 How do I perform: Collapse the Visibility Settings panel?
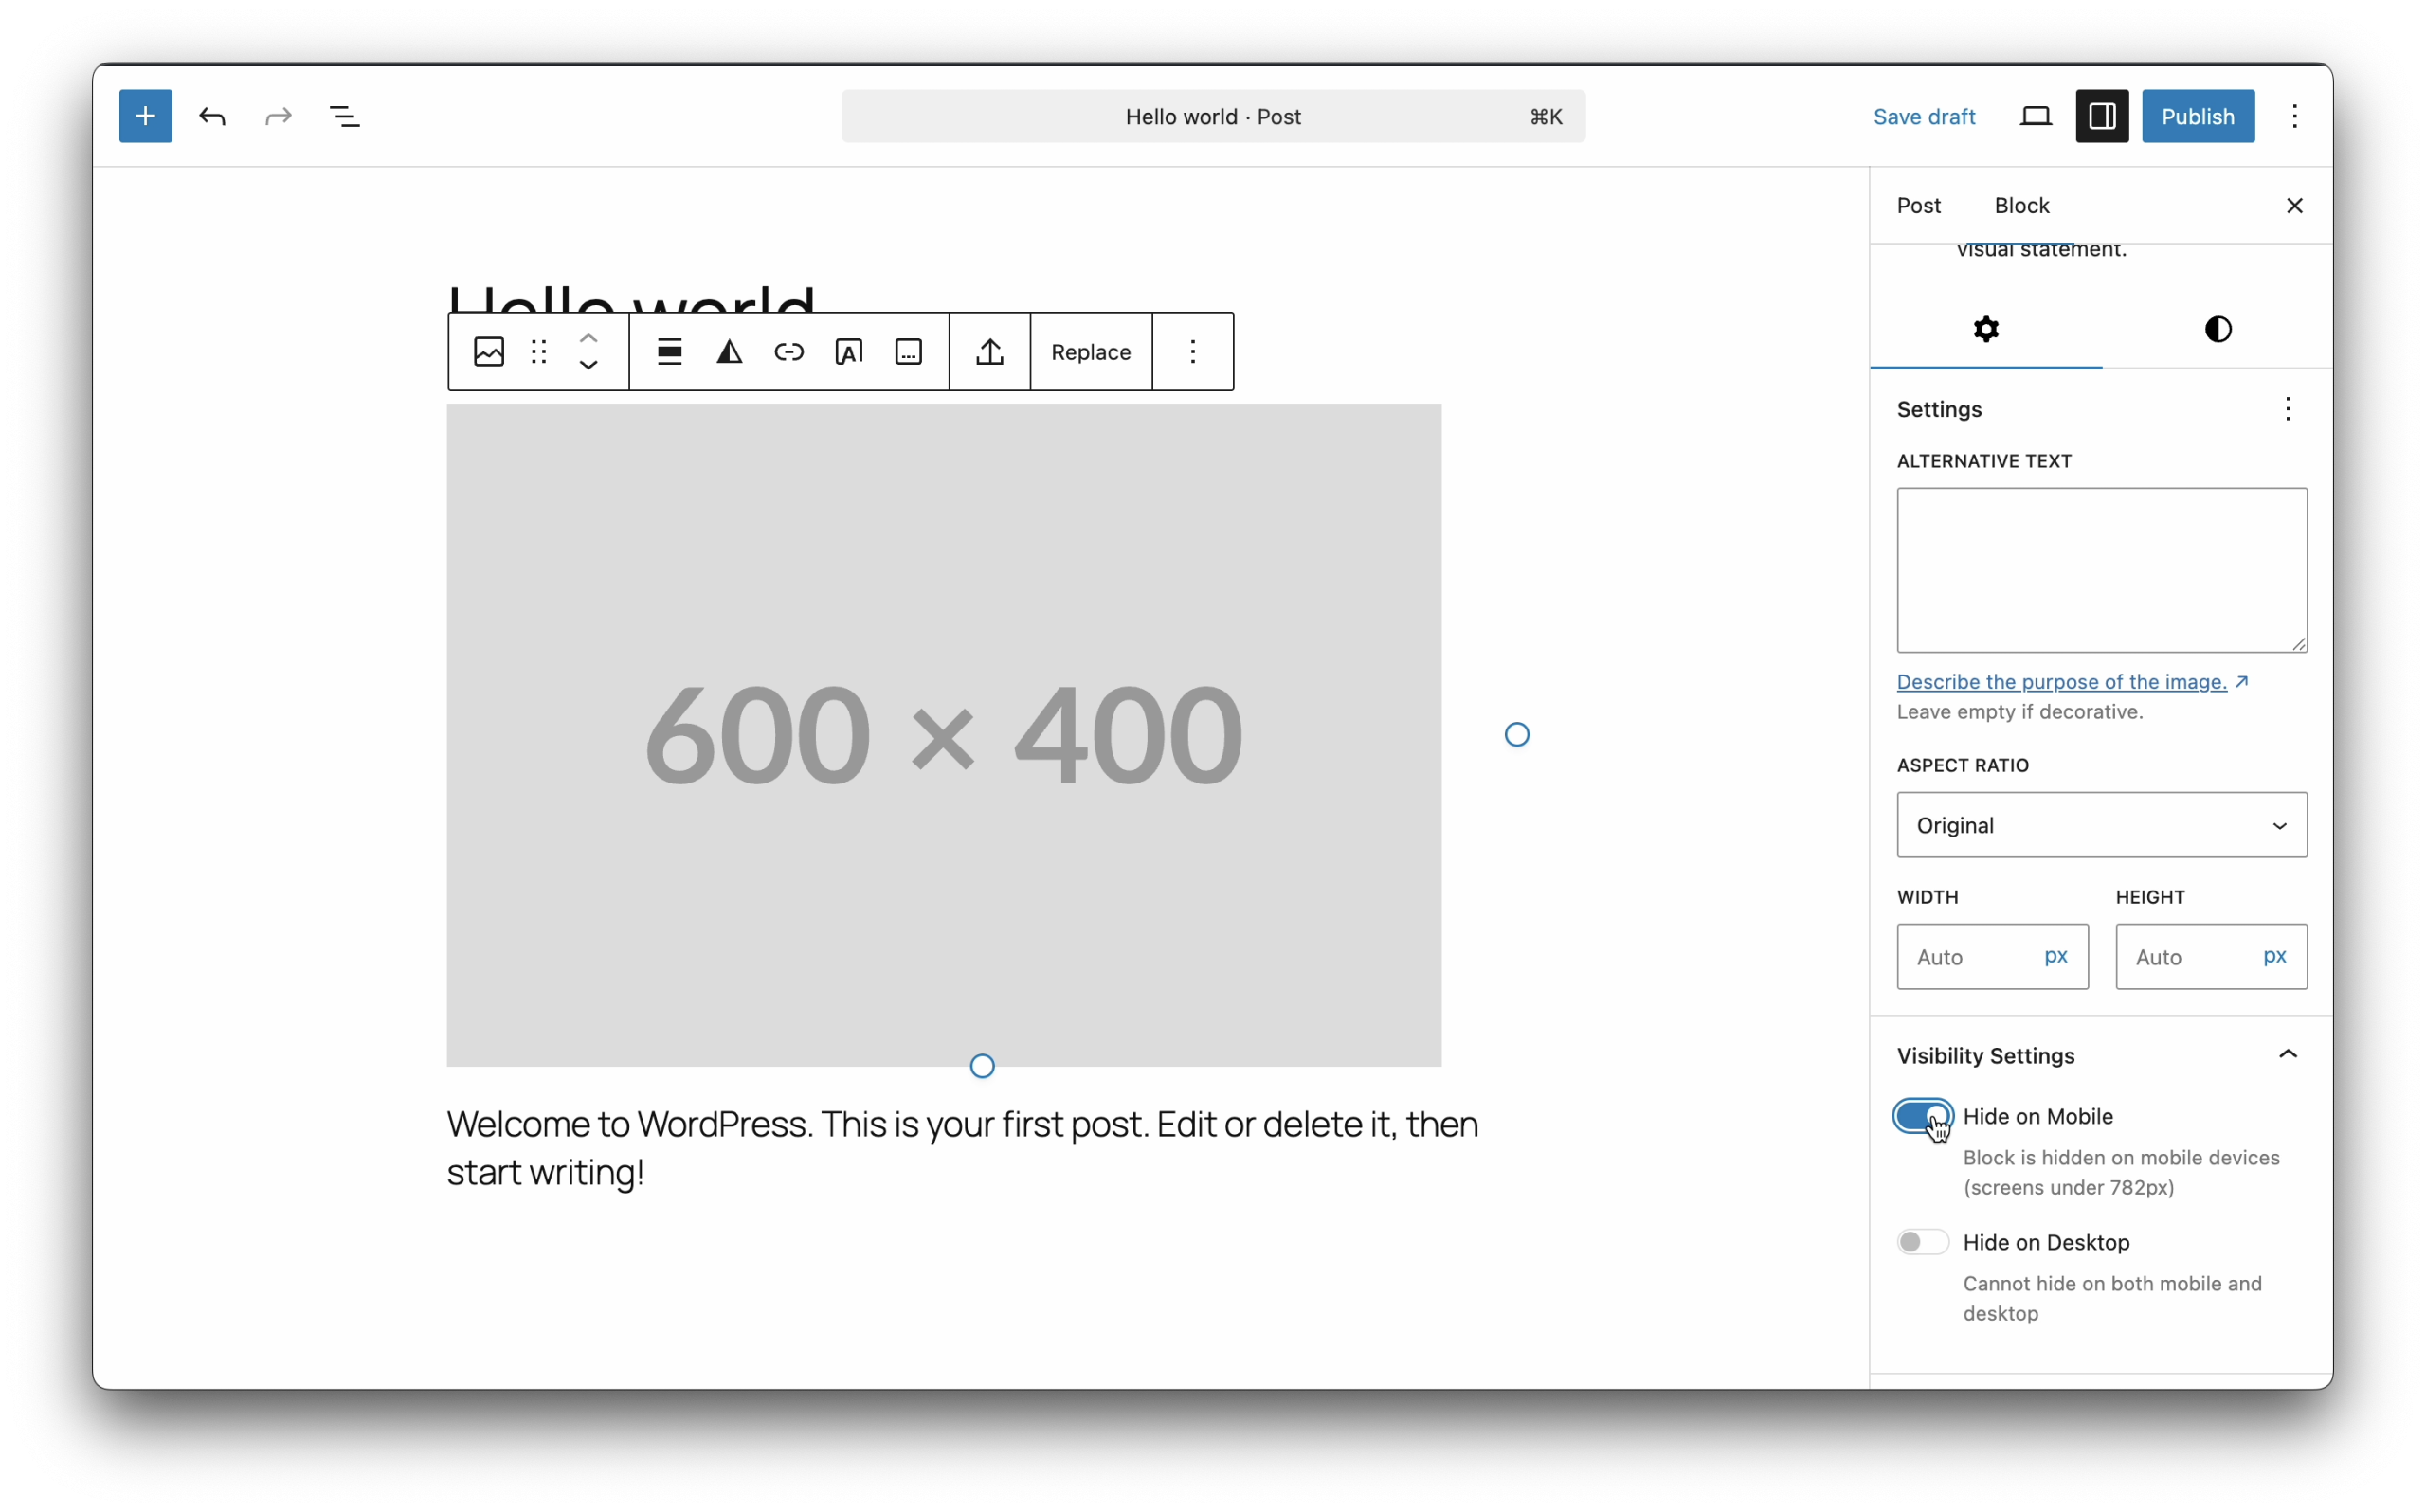tap(2287, 1055)
